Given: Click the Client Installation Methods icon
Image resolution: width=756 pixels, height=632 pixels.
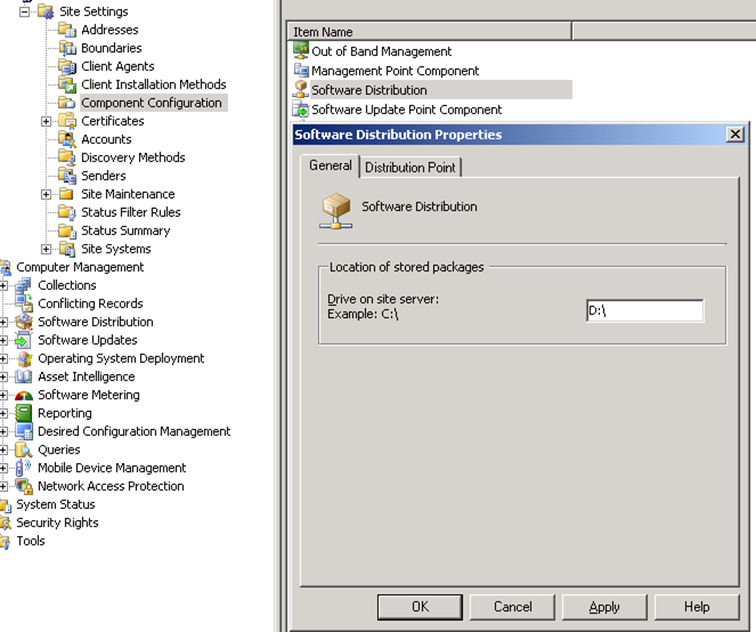Looking at the screenshot, I should [x=67, y=84].
